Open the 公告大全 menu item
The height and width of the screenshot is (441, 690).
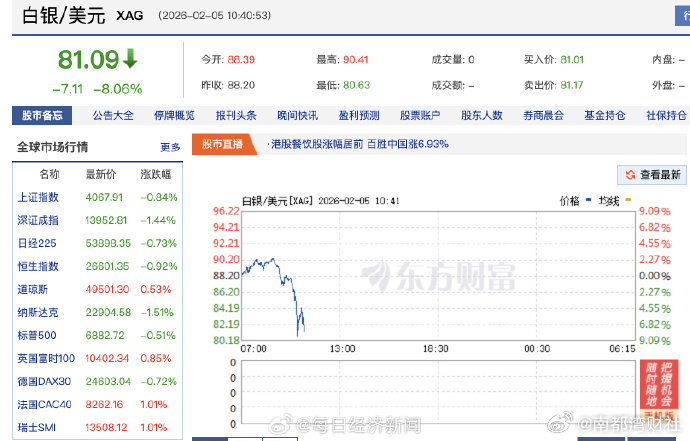[x=113, y=115]
